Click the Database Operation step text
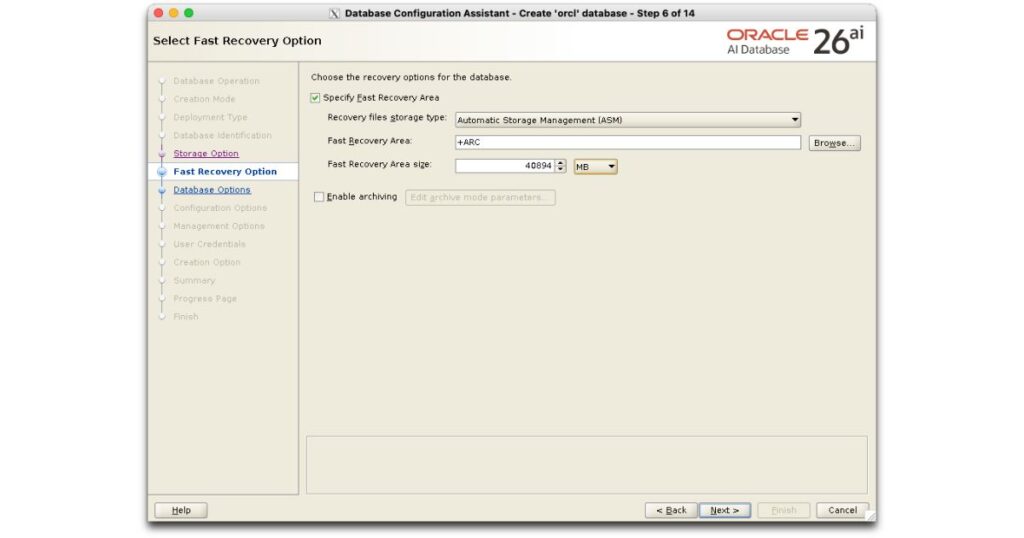 tap(216, 81)
